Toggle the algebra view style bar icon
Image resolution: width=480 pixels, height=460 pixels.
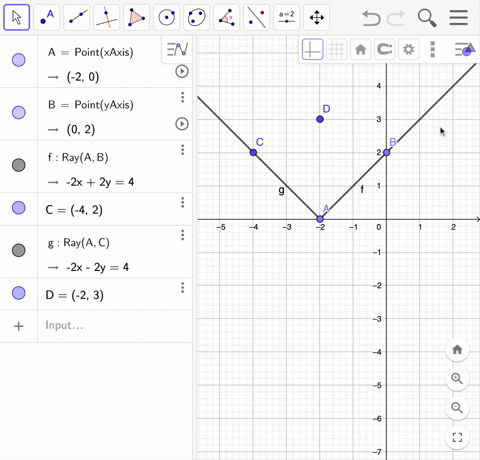coord(177,49)
